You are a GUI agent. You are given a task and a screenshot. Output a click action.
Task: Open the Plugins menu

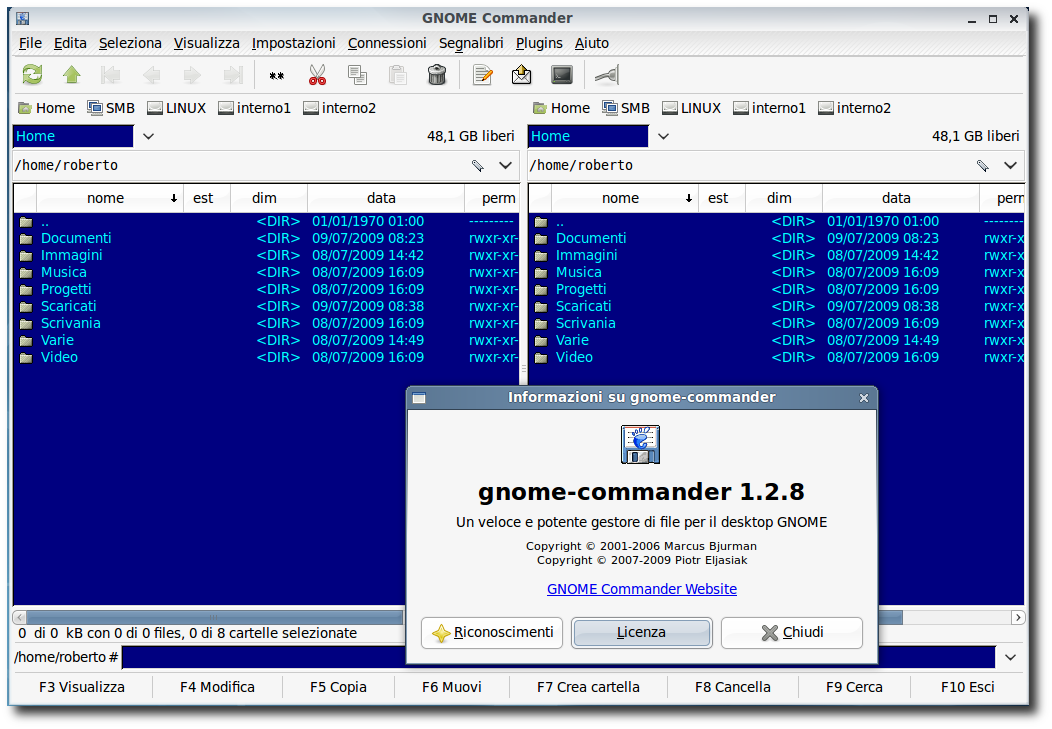tap(539, 43)
